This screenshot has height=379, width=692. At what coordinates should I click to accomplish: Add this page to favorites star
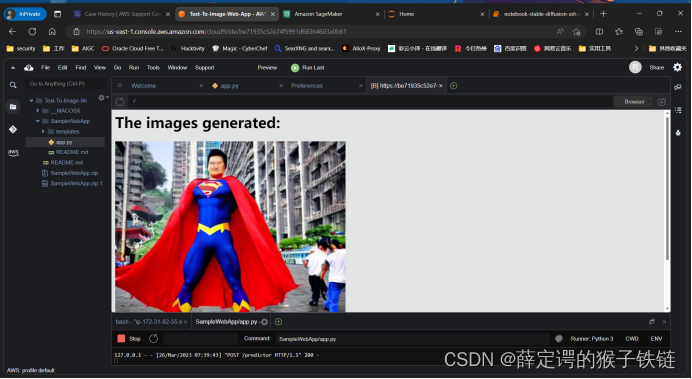(576, 32)
